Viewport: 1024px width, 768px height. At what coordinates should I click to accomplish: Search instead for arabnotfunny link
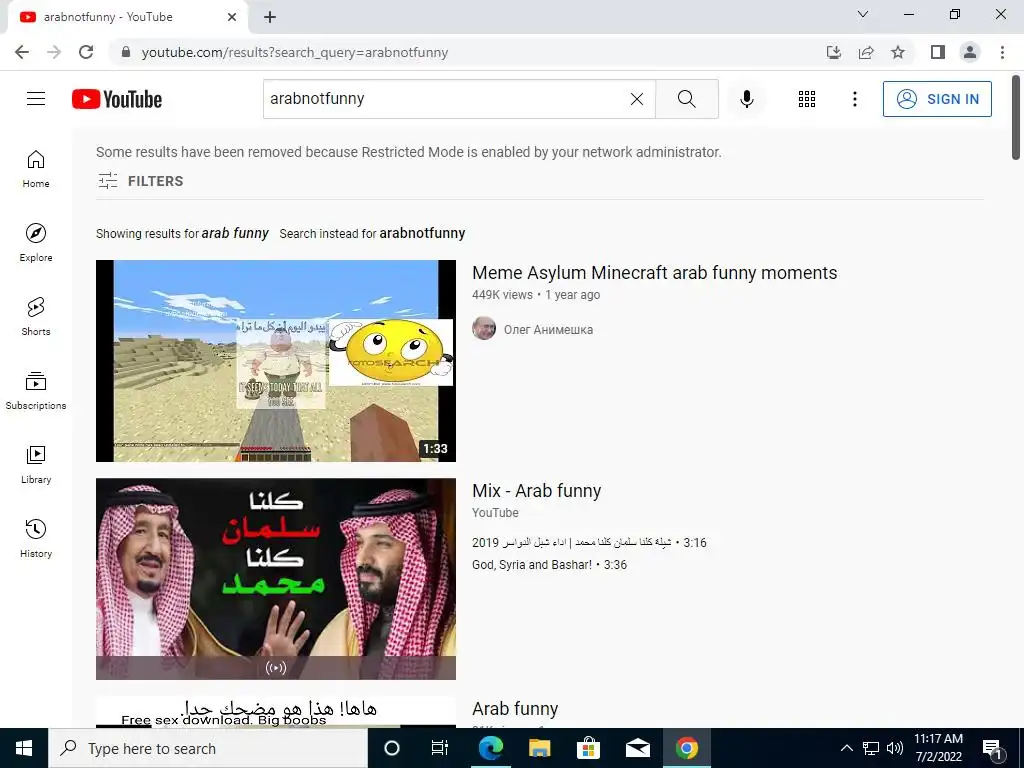[x=422, y=233]
